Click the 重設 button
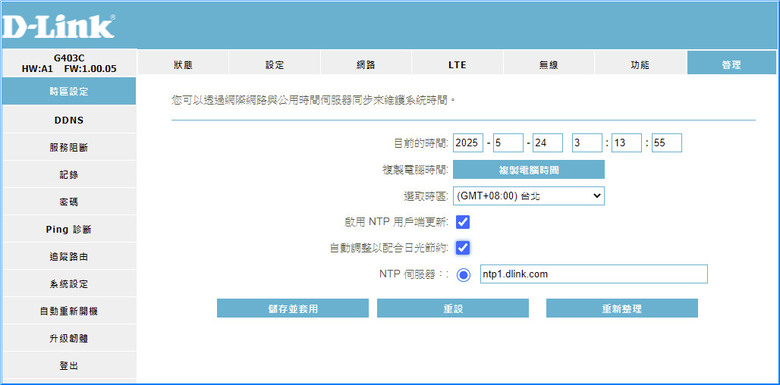Image resolution: width=780 pixels, height=385 pixels. click(x=453, y=308)
